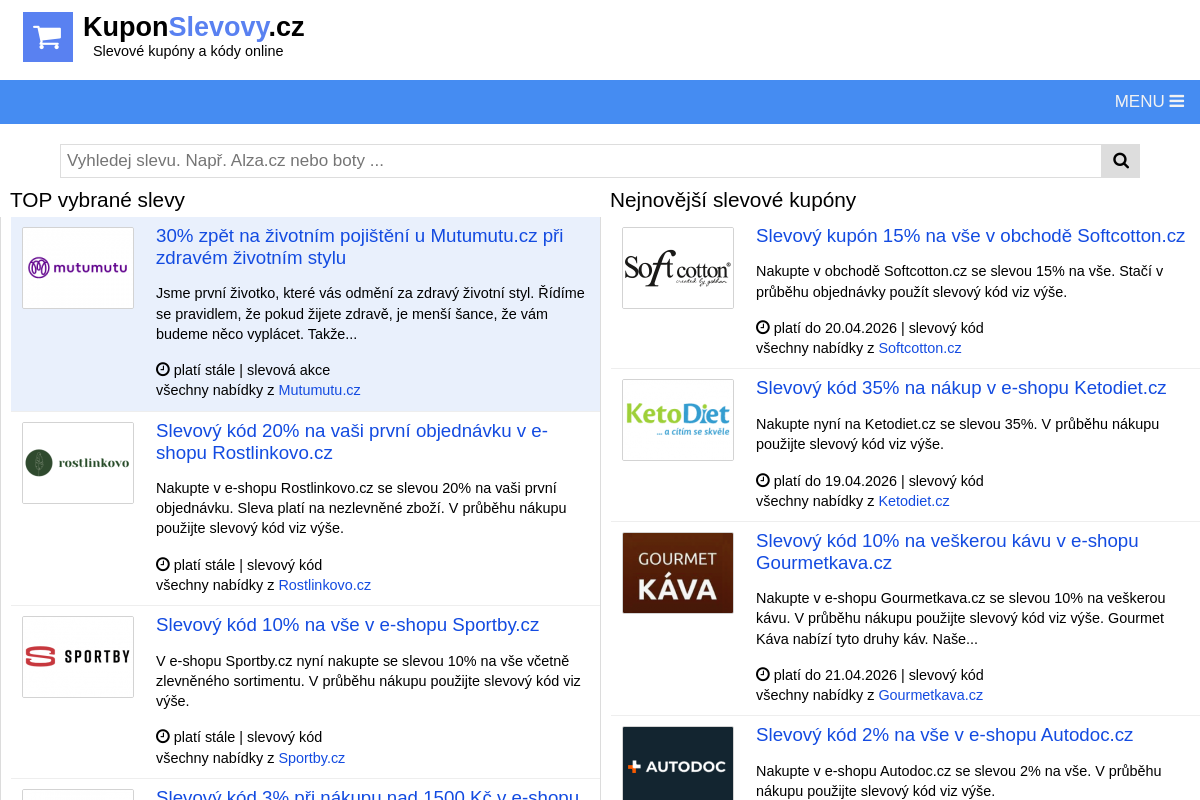This screenshot has height=800, width=1200.
Task: Click the clock icon beside Sportby validity info
Action: point(162,737)
